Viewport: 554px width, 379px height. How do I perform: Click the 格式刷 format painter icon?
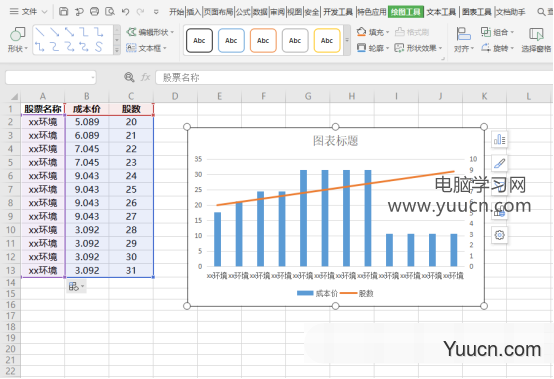coord(400,32)
